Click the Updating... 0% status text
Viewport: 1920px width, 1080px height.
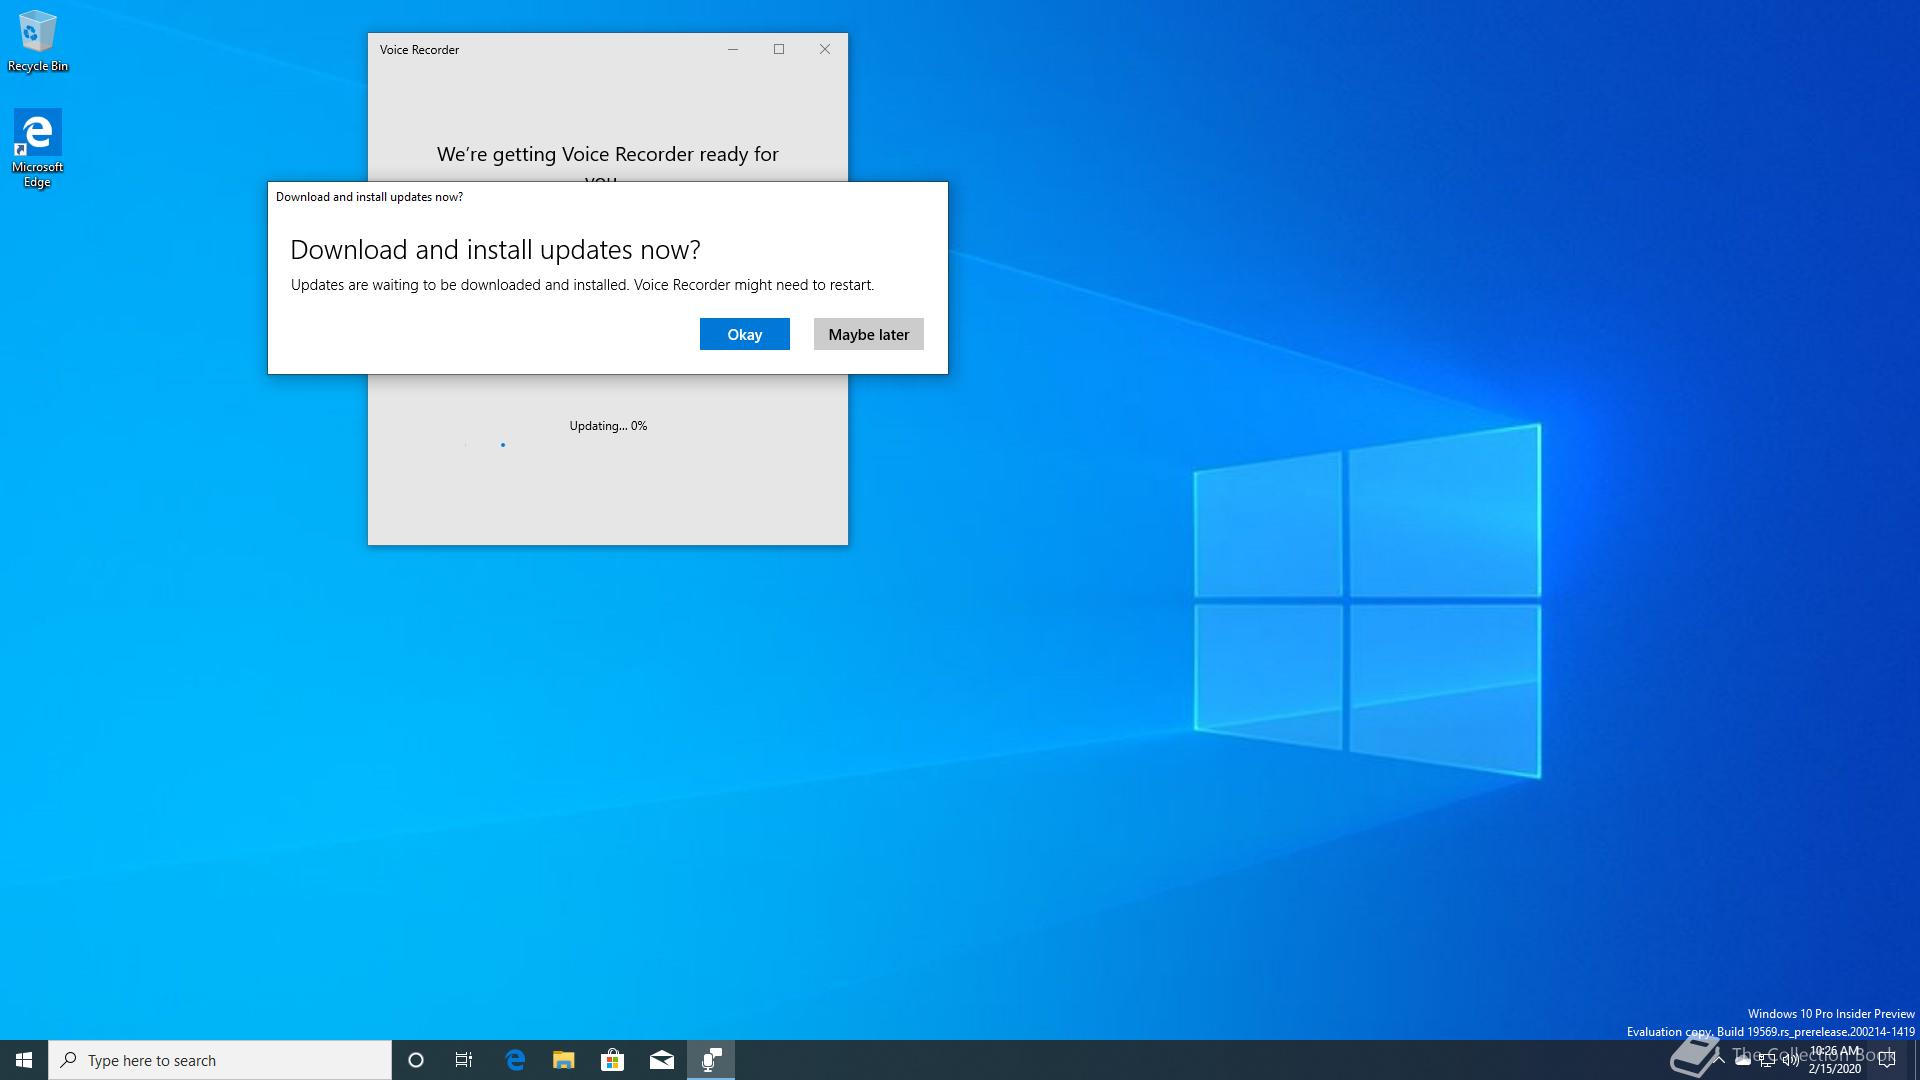pyautogui.click(x=608, y=426)
